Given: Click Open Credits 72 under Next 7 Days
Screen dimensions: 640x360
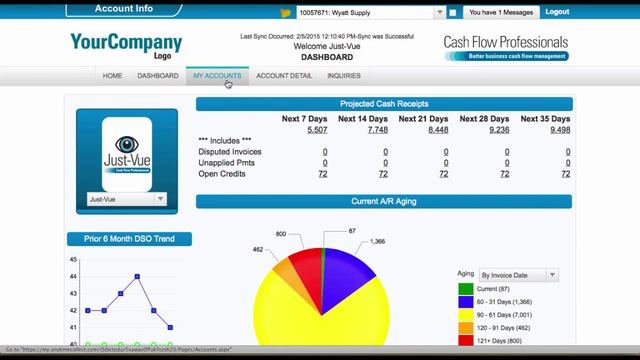Looking at the screenshot, I should (x=323, y=174).
